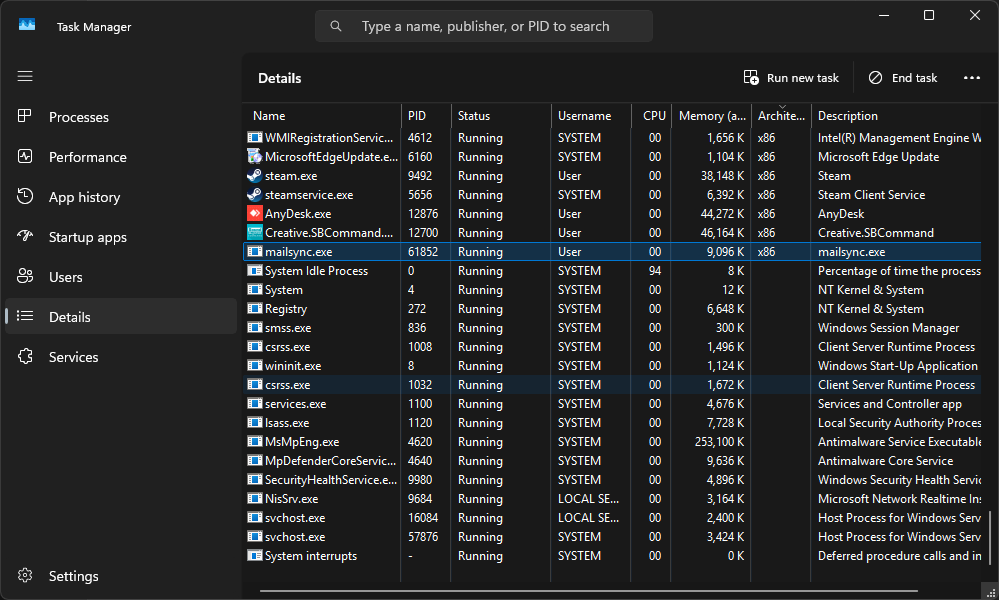This screenshot has height=600, width=999.
Task: Sort by the CPU column header
Action: (651, 116)
